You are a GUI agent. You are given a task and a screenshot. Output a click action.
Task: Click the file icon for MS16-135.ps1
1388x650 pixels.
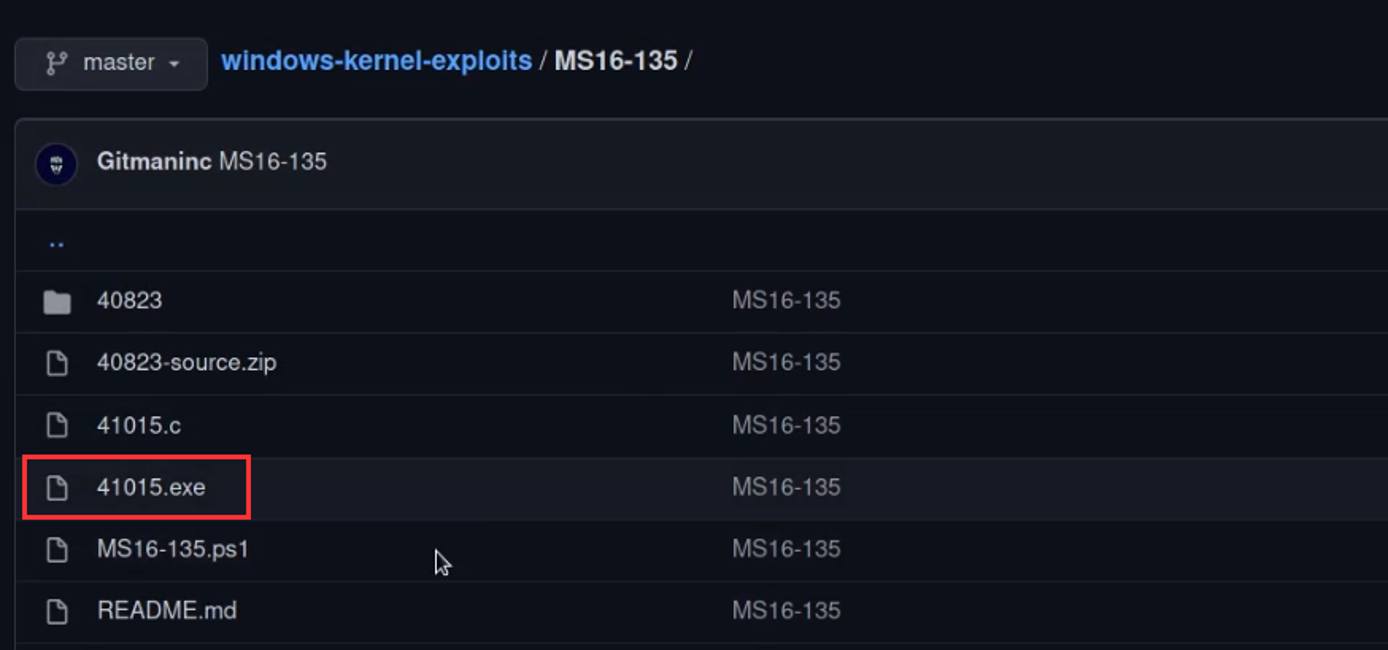[x=57, y=549]
